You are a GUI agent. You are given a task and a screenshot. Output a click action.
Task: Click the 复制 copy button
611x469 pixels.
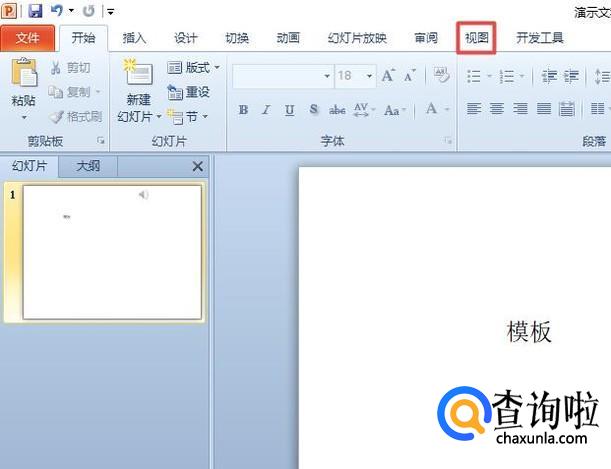74,92
